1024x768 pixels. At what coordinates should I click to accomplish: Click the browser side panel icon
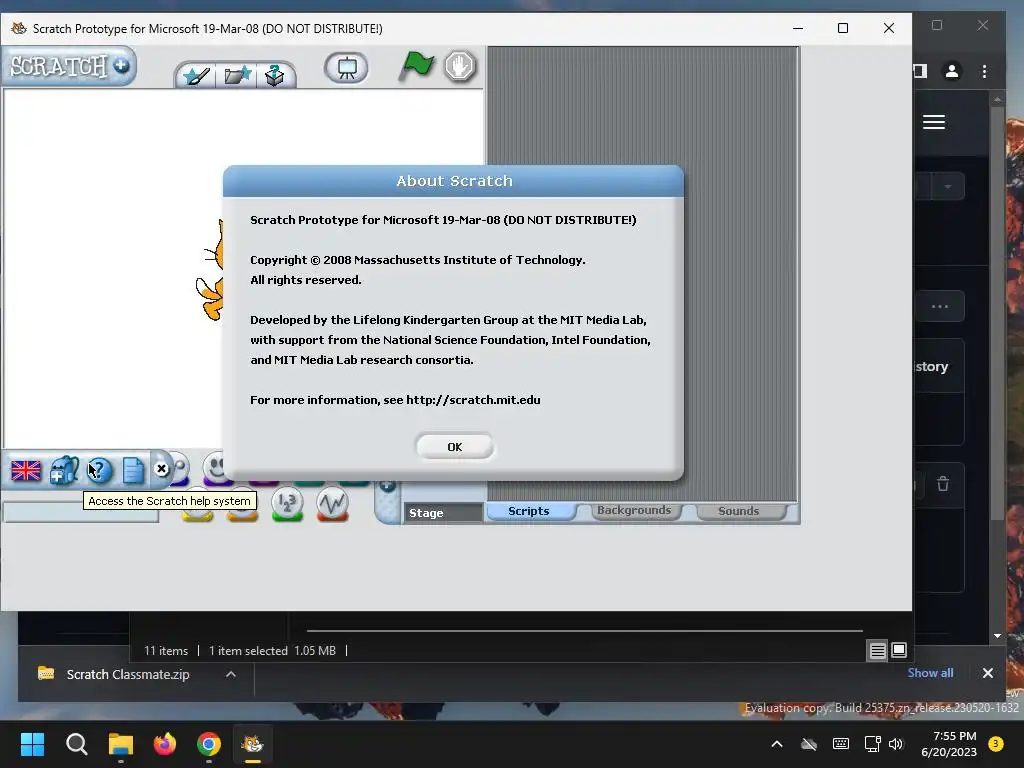[920, 71]
